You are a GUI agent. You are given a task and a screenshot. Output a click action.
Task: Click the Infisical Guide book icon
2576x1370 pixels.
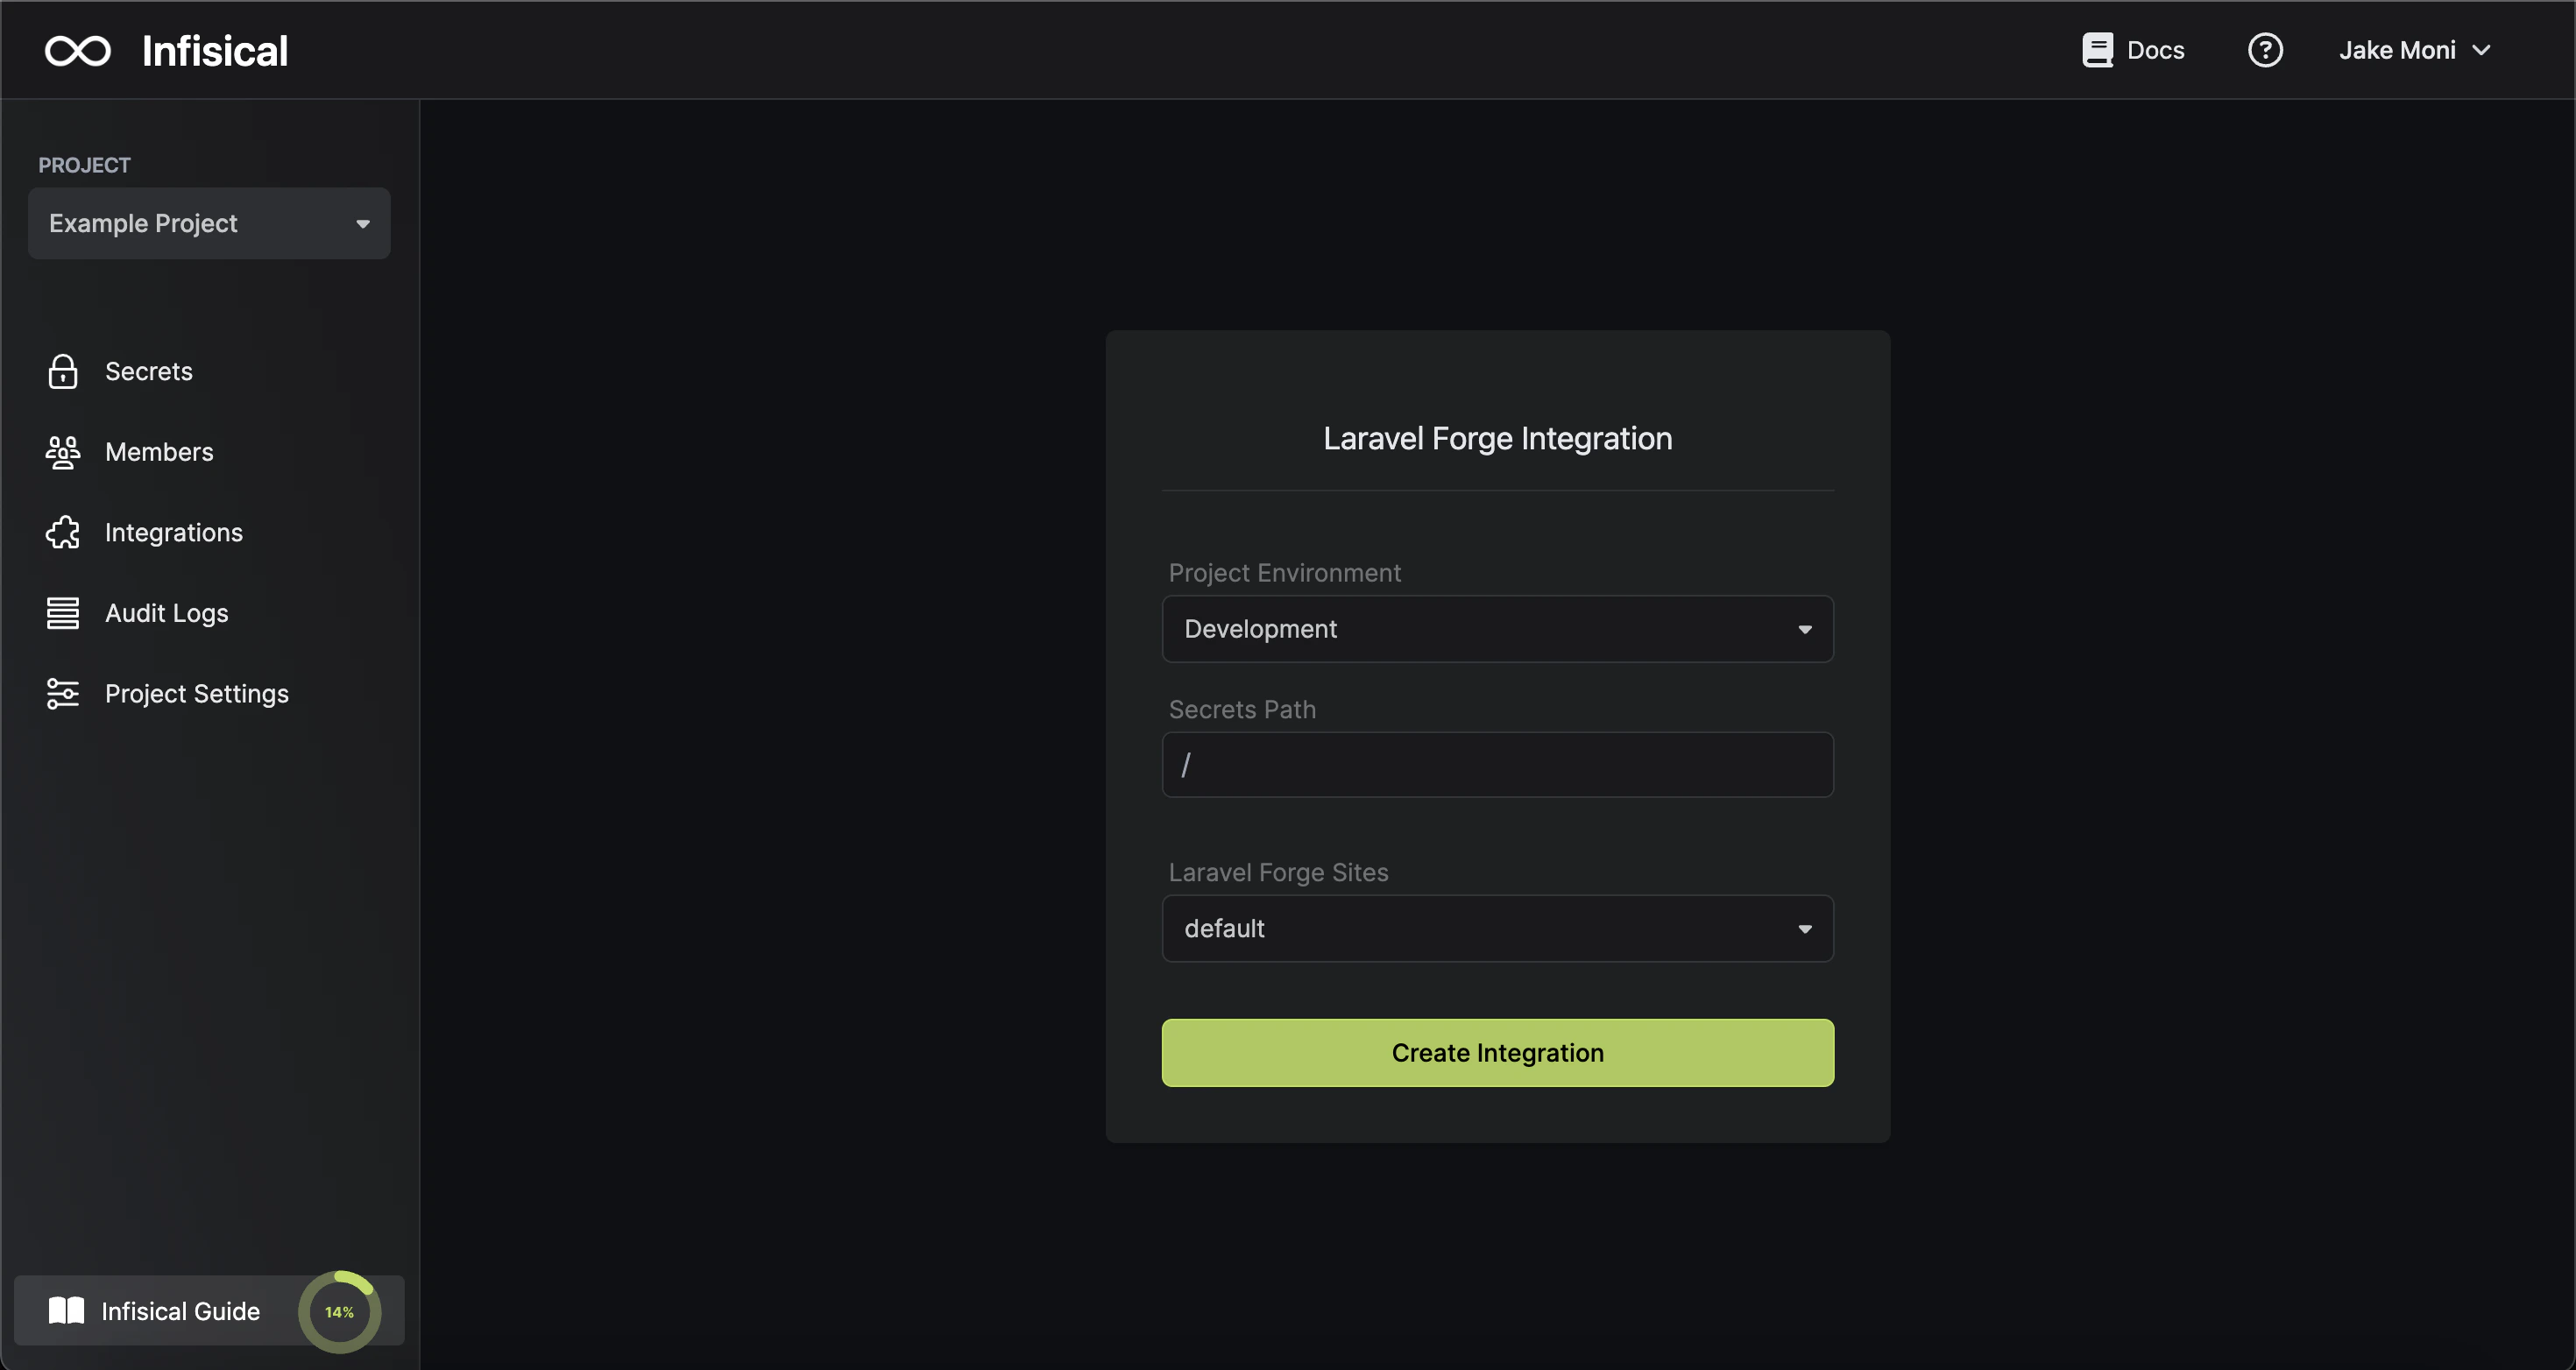(x=66, y=1311)
